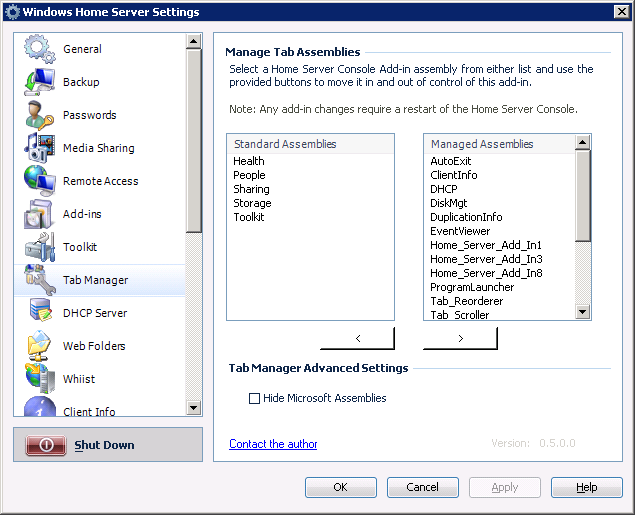This screenshot has height=515, width=635.
Task: Click the settings gear icon in title bar
Action: click(x=12, y=12)
